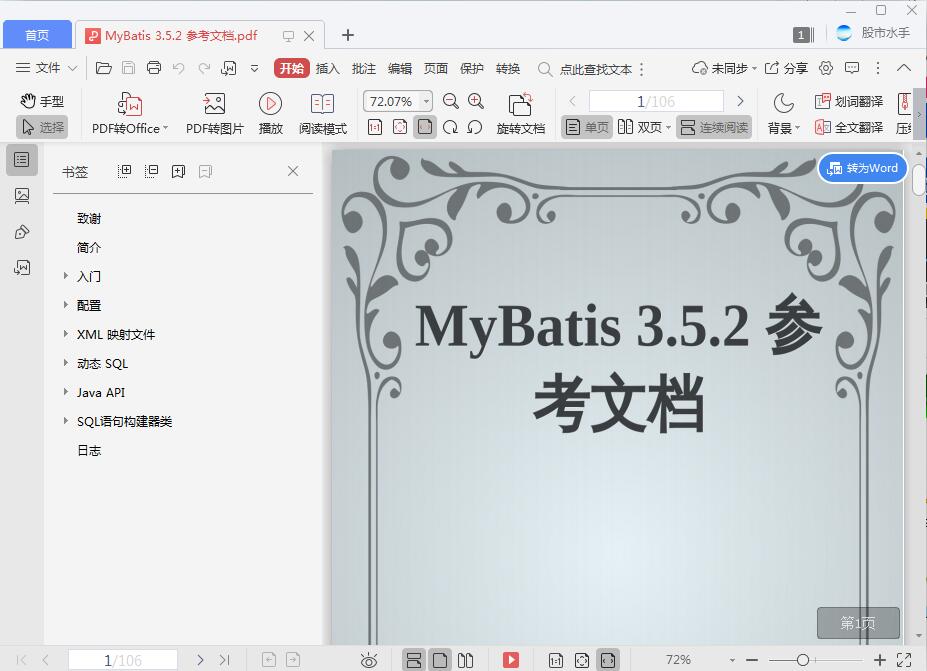Viewport: 927px width, 671px height.
Task: Open the feedback chat bubble icon
Action: 852,68
